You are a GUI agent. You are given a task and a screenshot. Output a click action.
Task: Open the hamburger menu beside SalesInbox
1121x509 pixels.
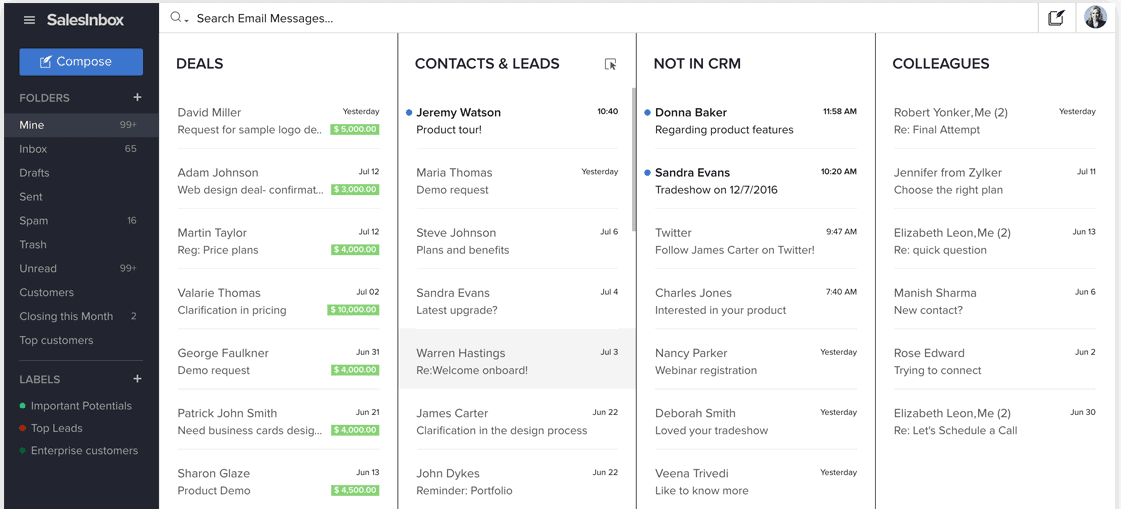[29, 20]
